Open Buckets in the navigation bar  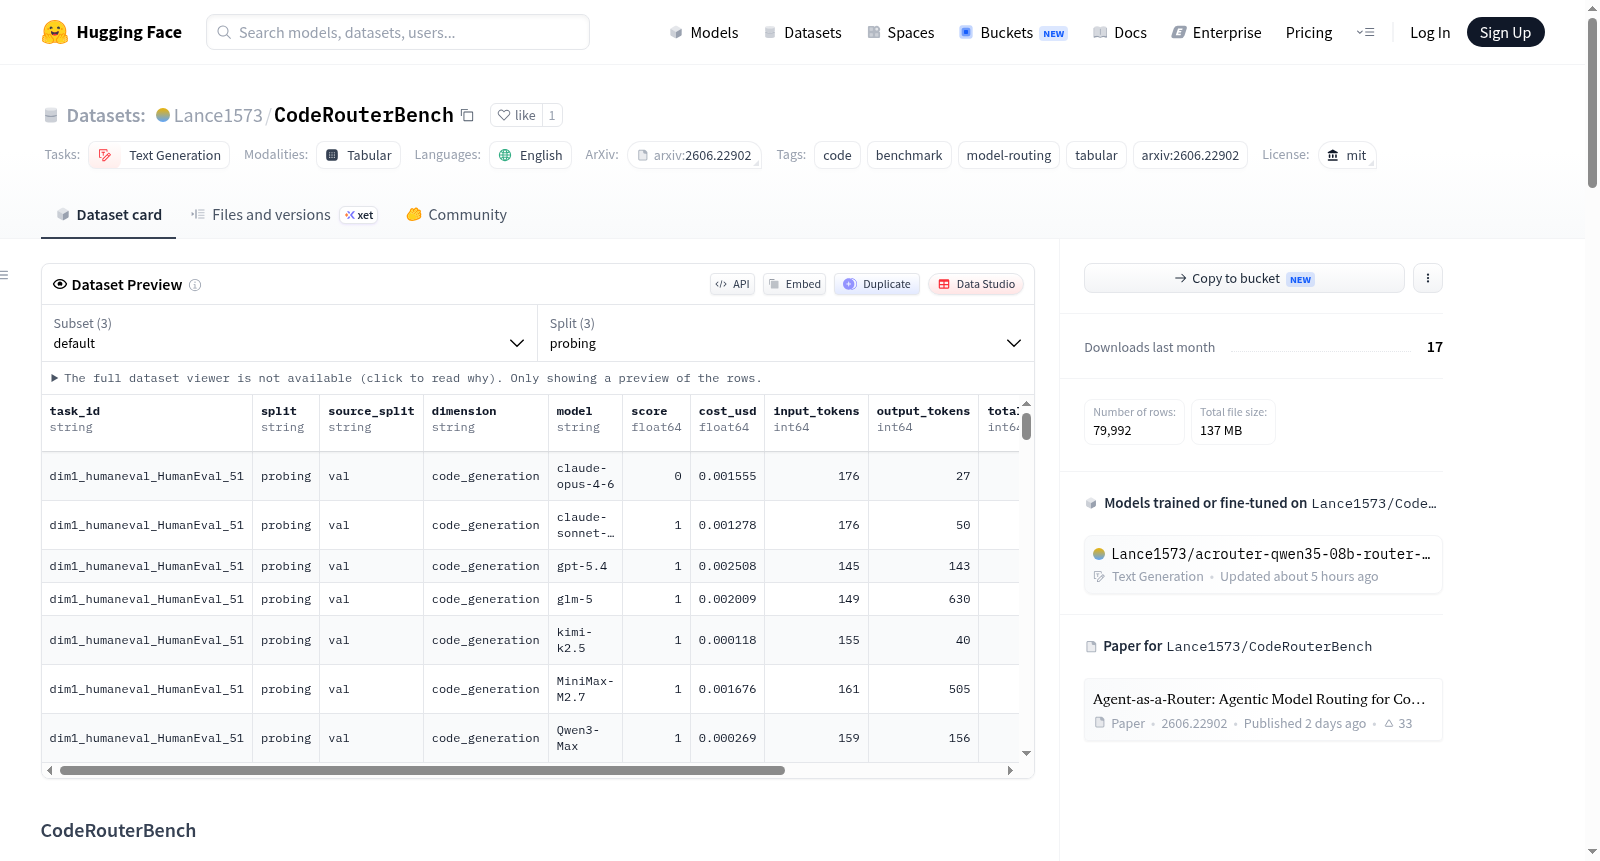1013,32
